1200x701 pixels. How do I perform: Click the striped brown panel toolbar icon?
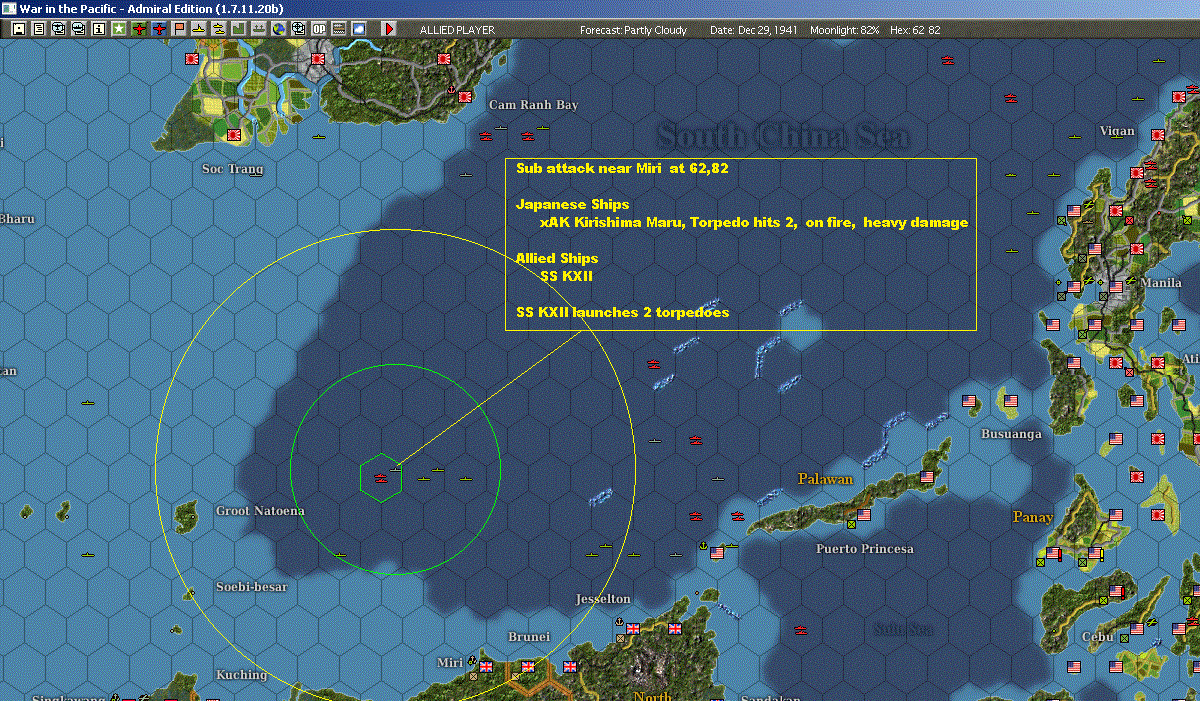point(339,29)
